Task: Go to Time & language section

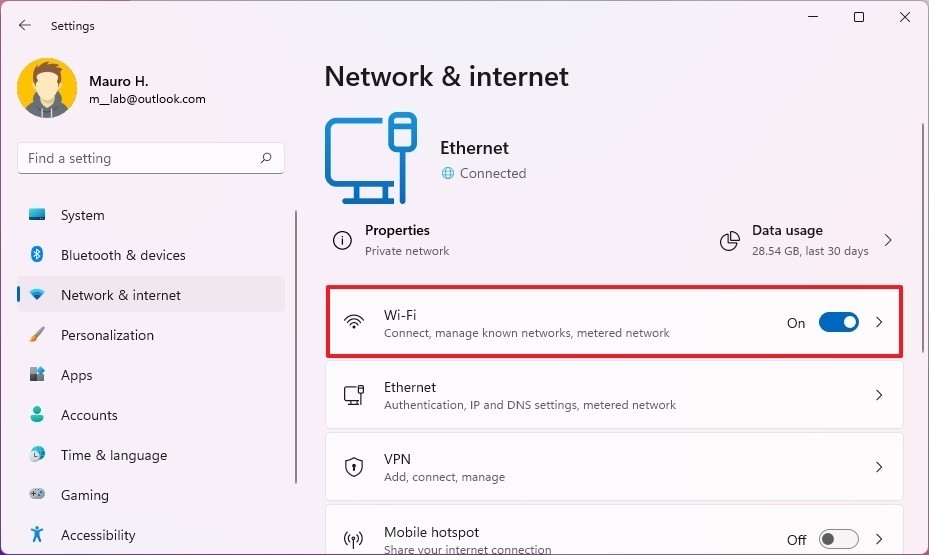Action: tap(113, 455)
